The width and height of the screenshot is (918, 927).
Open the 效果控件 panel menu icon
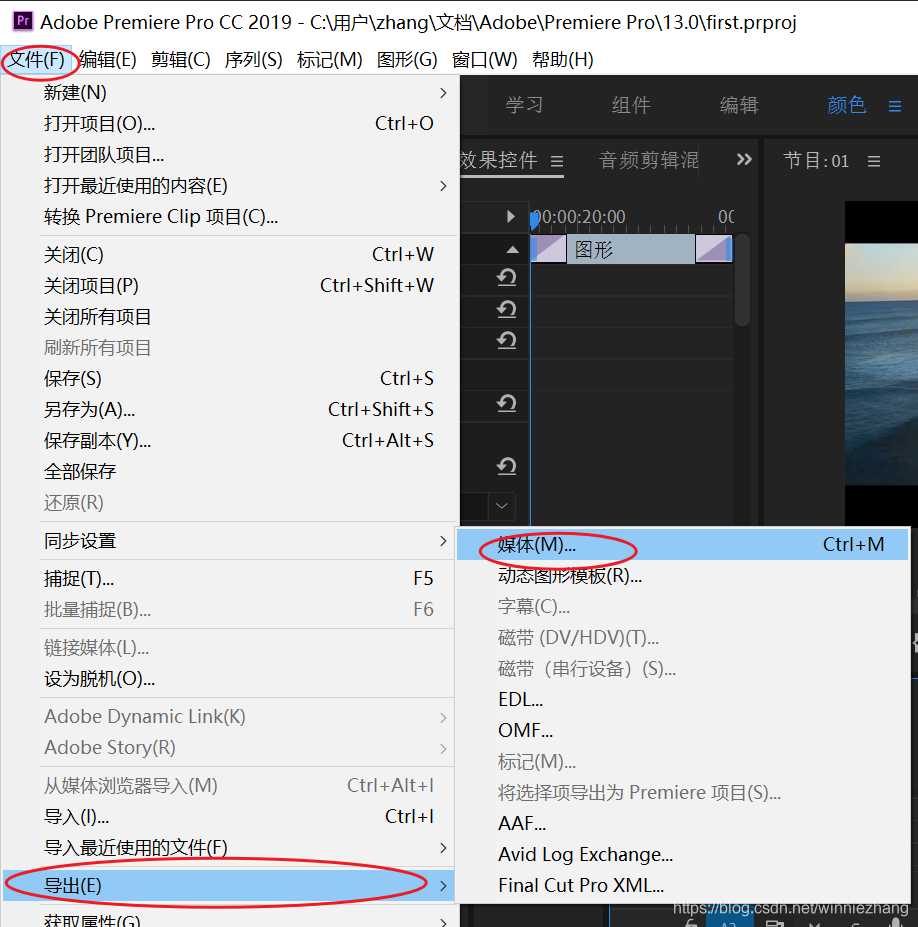click(557, 161)
